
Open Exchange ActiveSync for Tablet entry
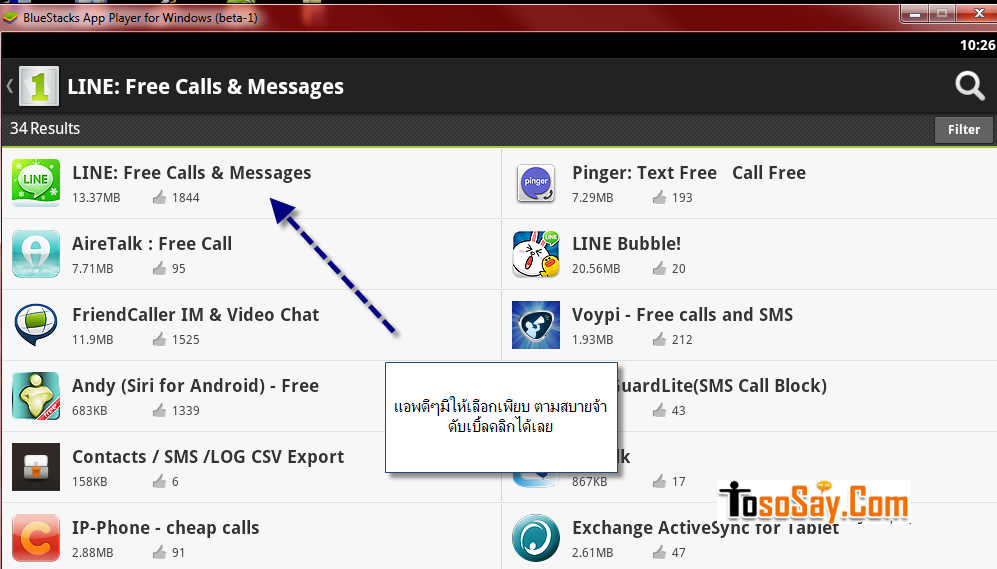[x=705, y=528]
